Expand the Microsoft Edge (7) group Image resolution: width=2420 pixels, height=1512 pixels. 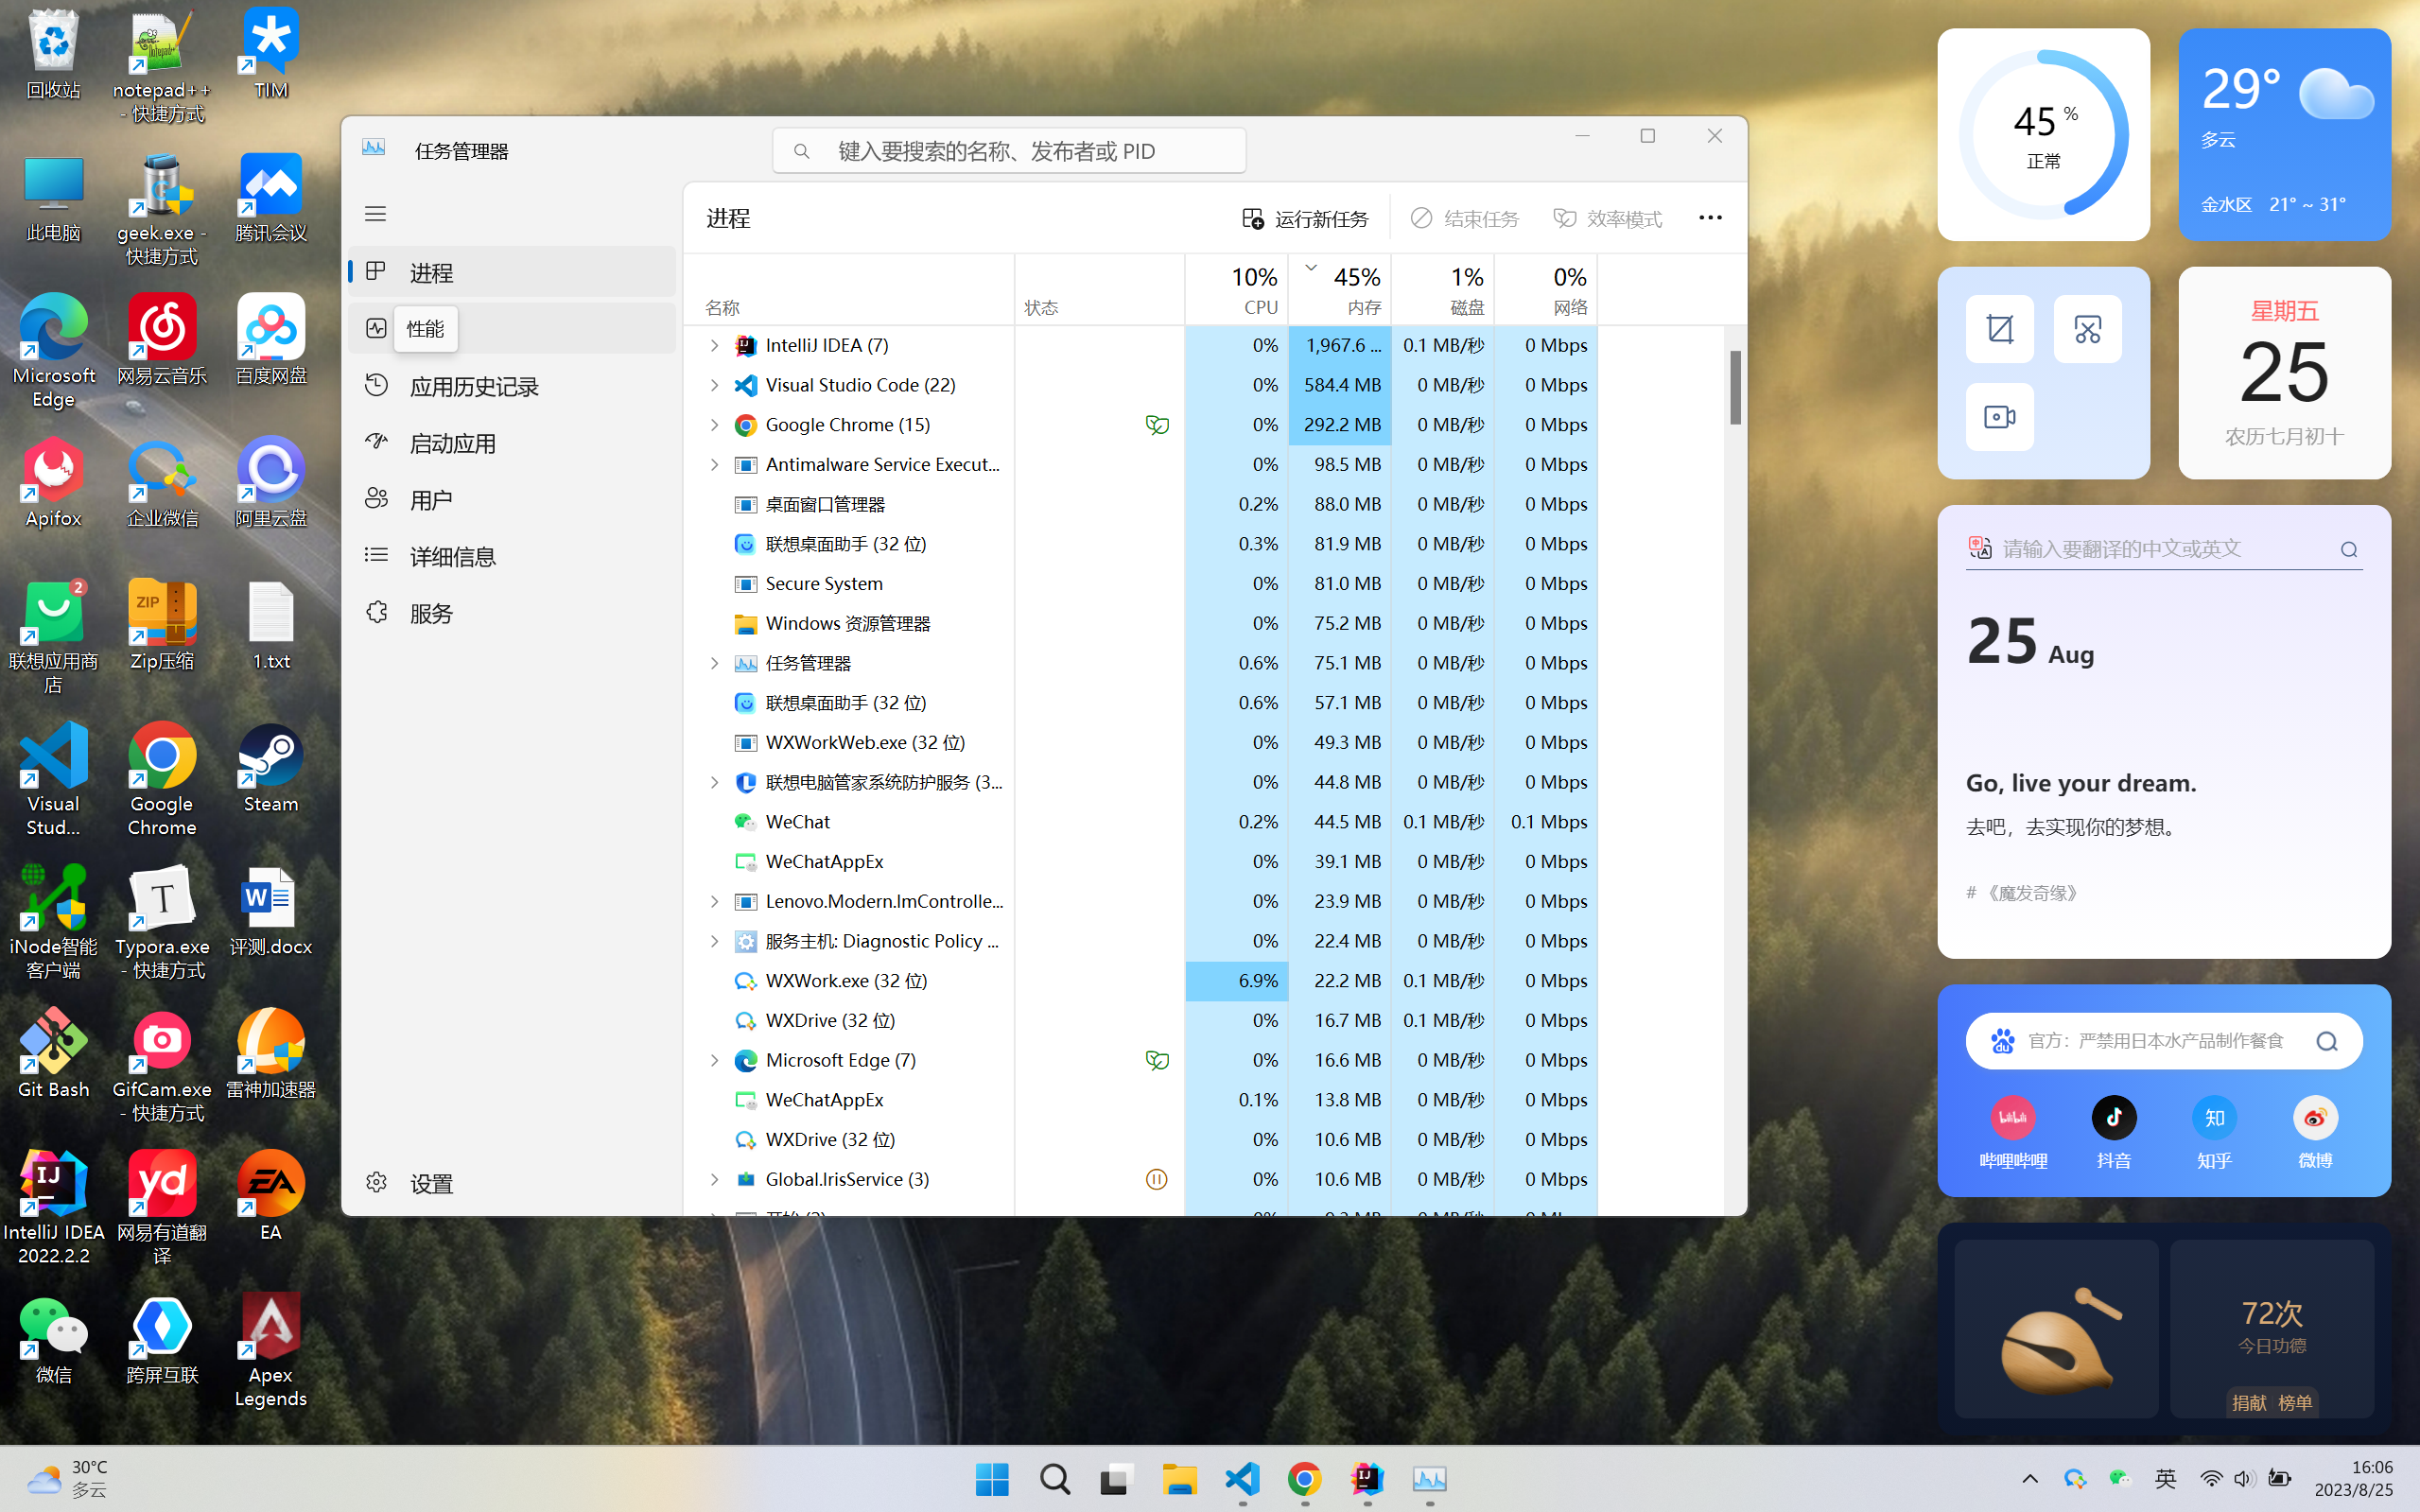714,1060
